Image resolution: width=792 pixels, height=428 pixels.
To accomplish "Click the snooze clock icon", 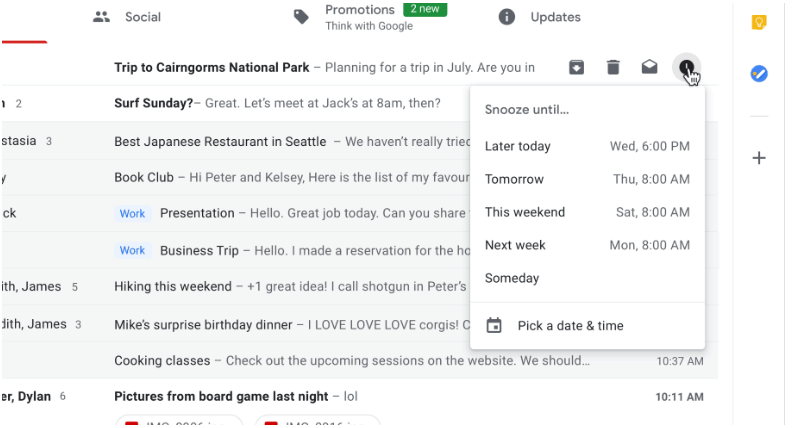I will tap(686, 67).
